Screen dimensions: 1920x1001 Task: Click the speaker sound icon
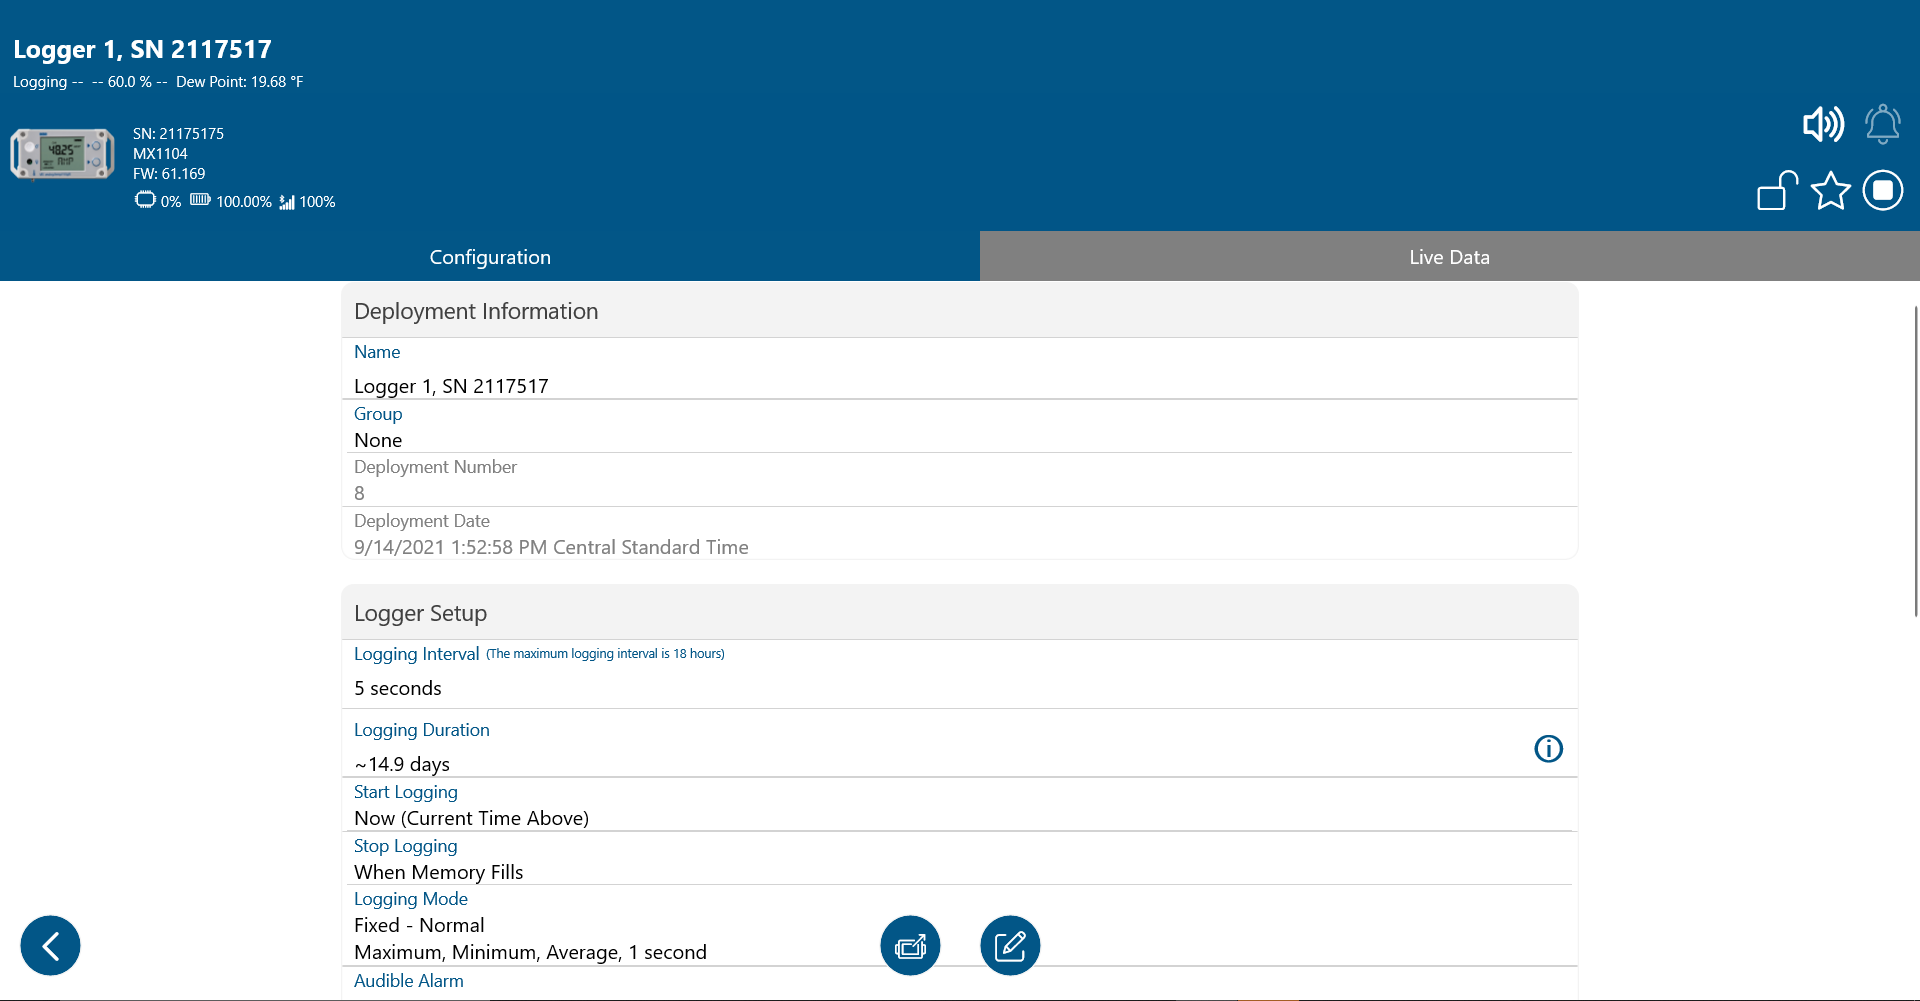coord(1822,125)
